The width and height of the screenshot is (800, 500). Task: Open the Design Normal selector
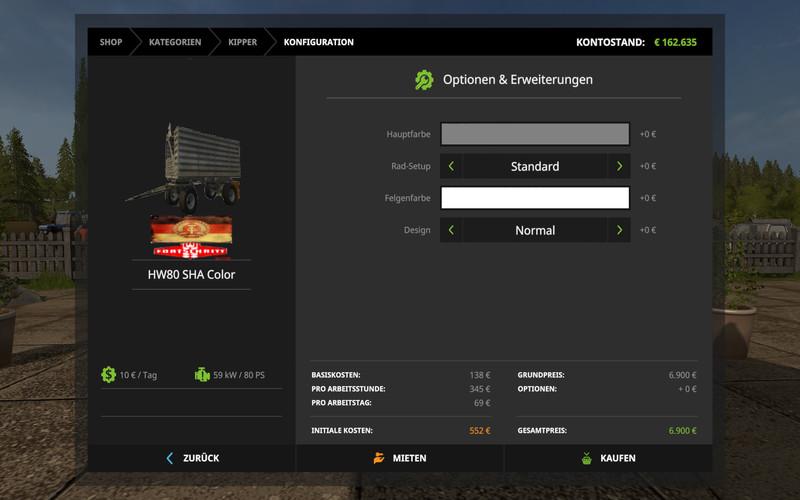tap(535, 230)
